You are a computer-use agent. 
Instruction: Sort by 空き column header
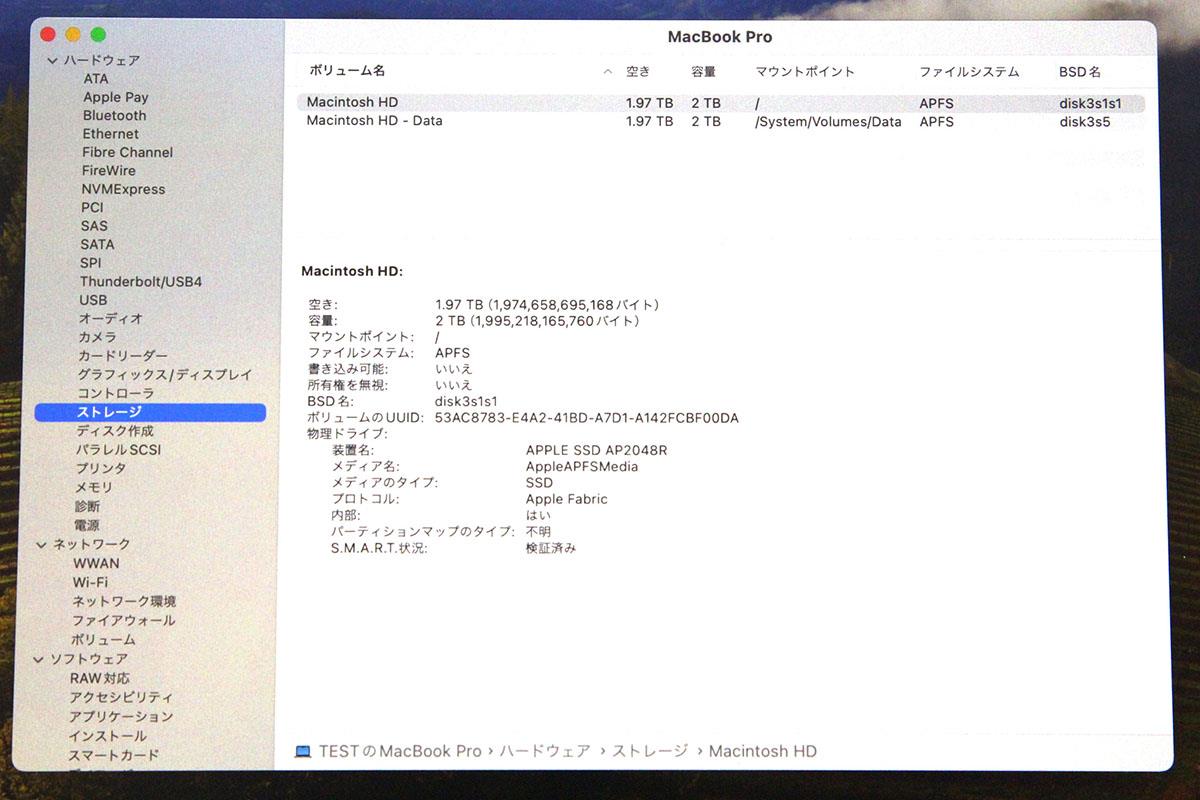638,72
